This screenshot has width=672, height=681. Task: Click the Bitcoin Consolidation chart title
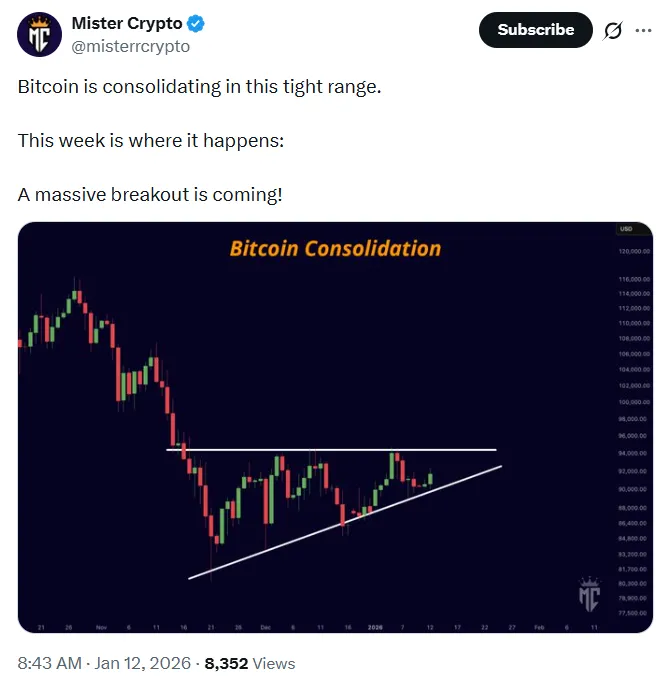(x=335, y=248)
